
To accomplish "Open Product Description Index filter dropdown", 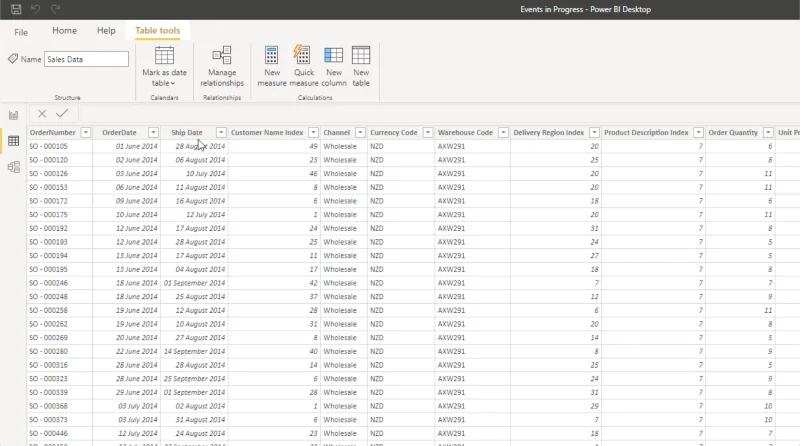I will pyautogui.click(x=698, y=133).
